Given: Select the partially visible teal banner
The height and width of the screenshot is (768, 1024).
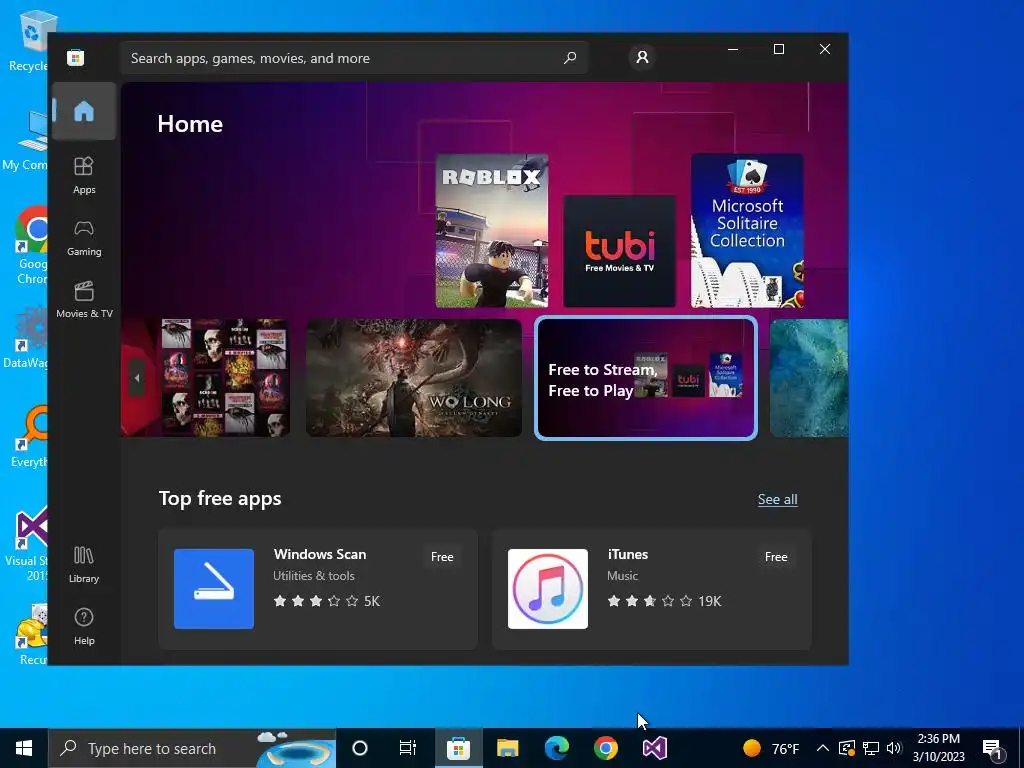Looking at the screenshot, I should click(x=809, y=378).
